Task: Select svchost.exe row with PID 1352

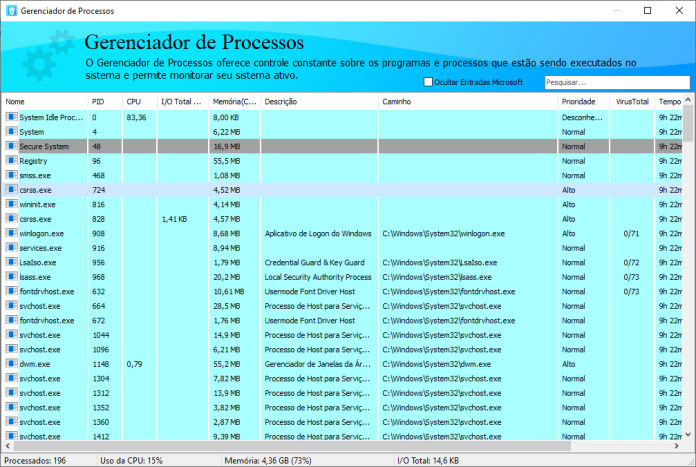Action: click(342, 408)
